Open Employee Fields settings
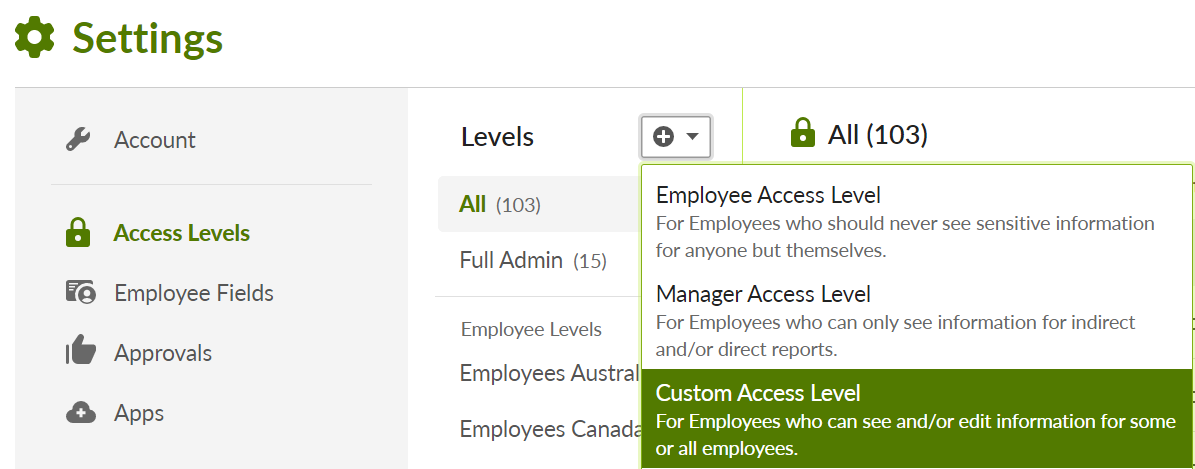 point(194,293)
